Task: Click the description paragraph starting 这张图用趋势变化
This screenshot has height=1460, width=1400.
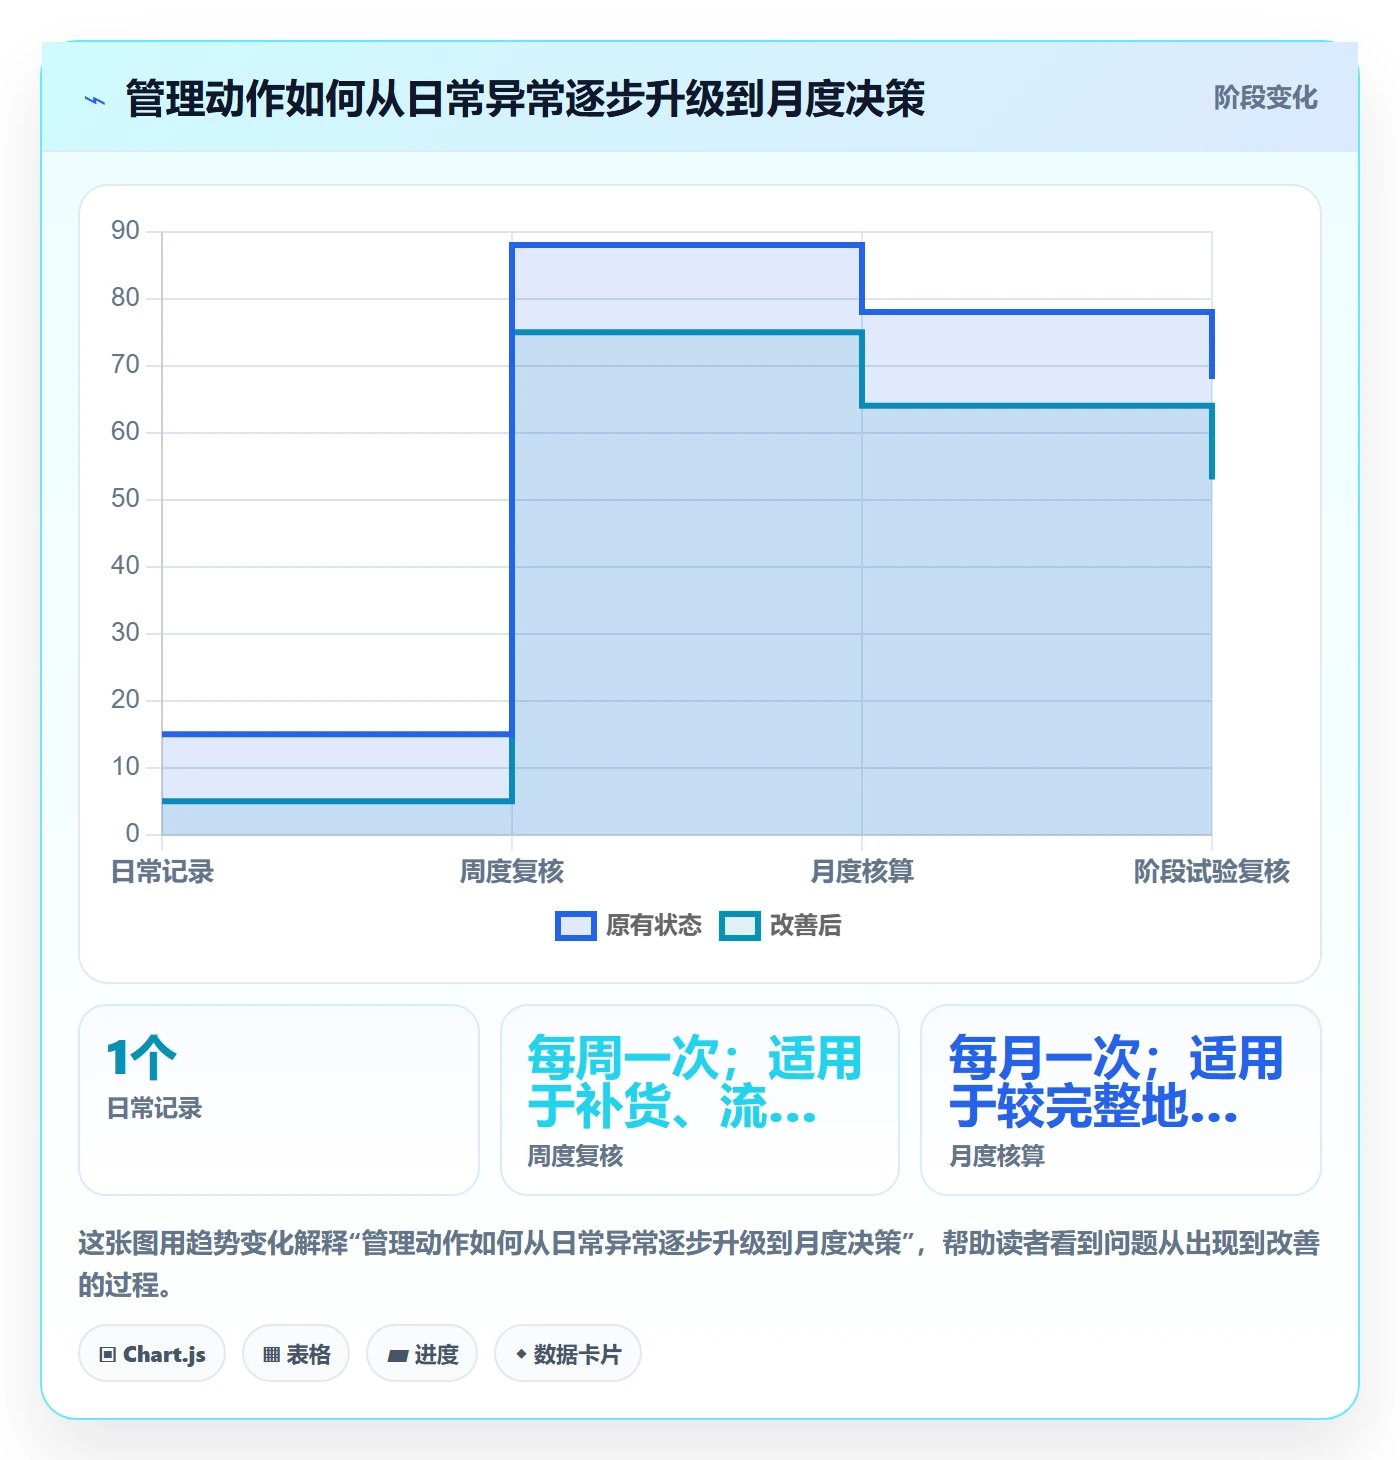Action: pyautogui.click(x=700, y=1264)
